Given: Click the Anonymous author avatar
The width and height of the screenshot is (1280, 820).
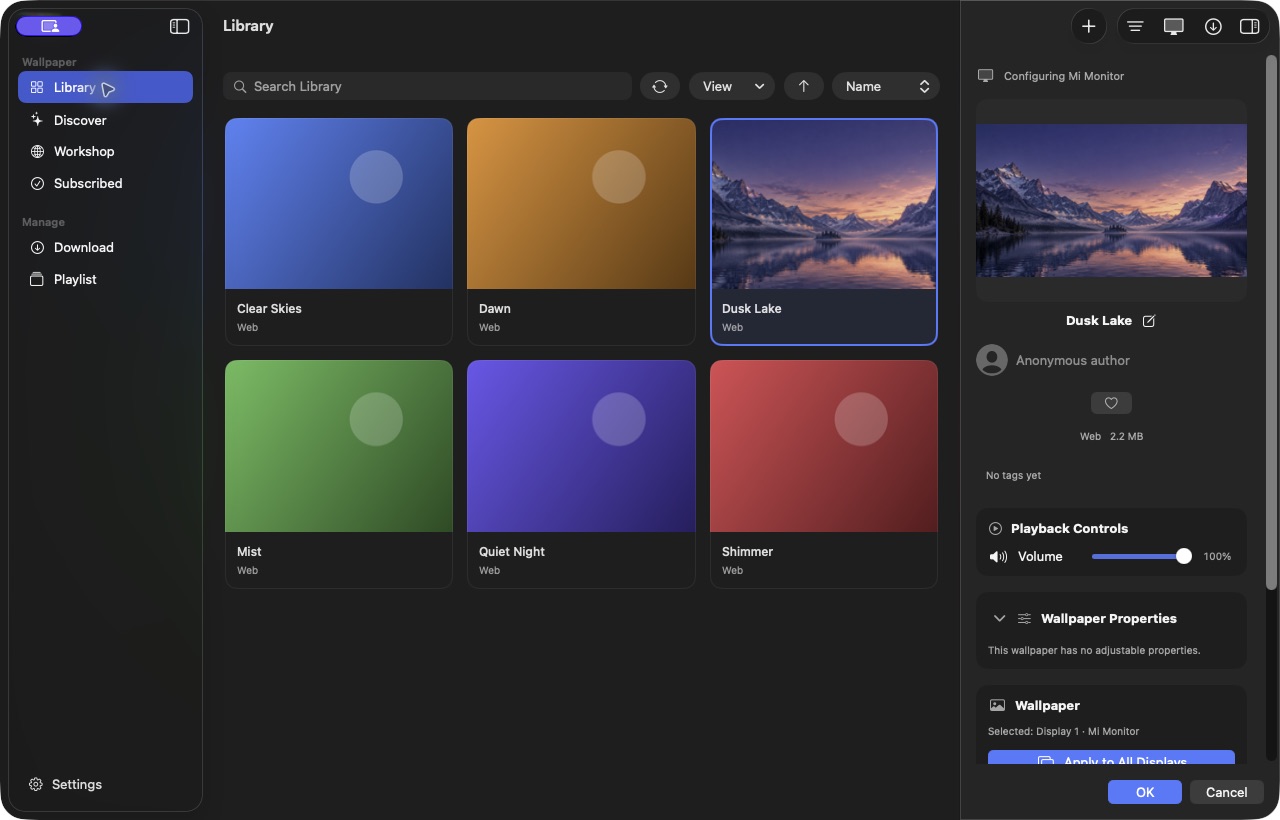Looking at the screenshot, I should [992, 360].
